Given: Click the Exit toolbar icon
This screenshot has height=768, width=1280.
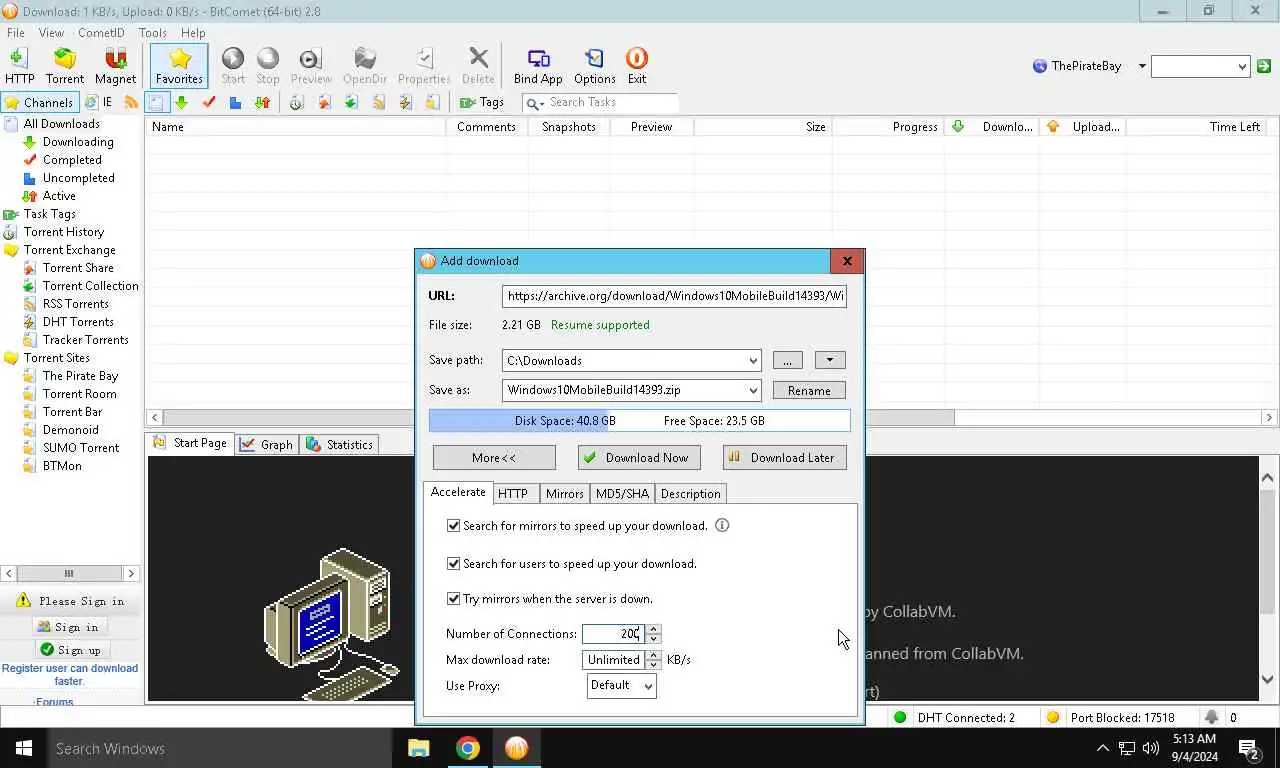Looking at the screenshot, I should (637, 66).
